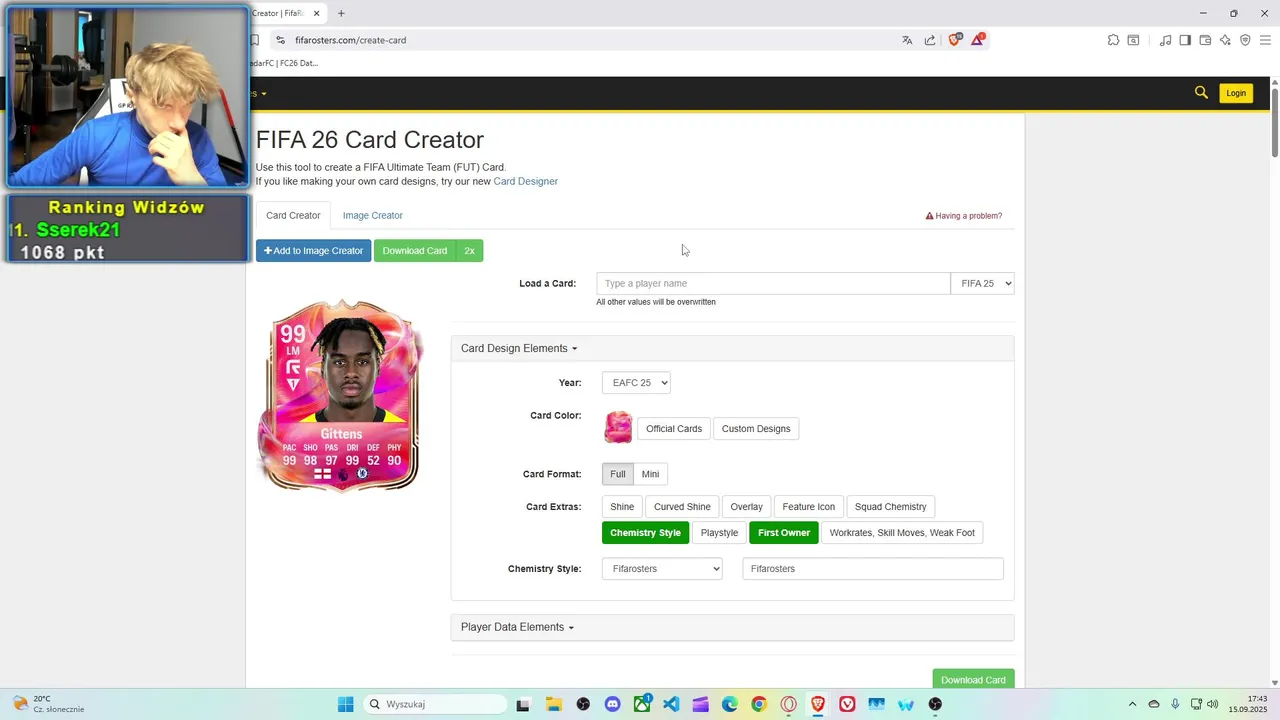Click the volume speaker tray icon

(x=1212, y=704)
